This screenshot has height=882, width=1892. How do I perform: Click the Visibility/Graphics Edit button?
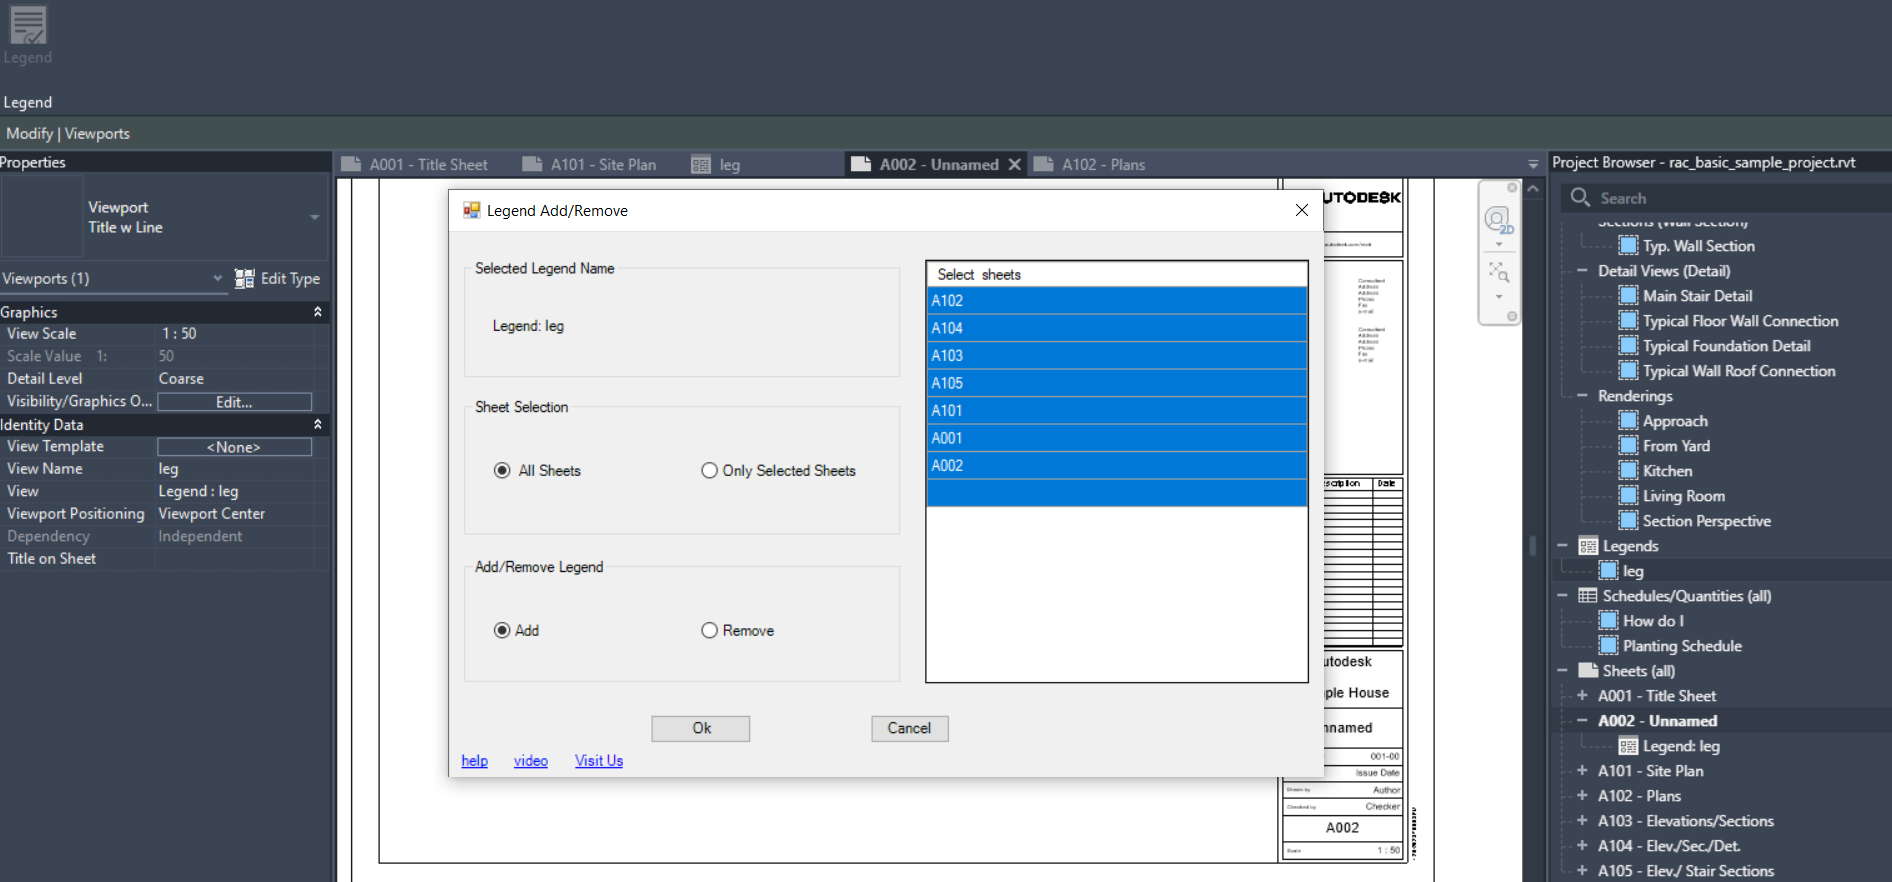(x=234, y=402)
